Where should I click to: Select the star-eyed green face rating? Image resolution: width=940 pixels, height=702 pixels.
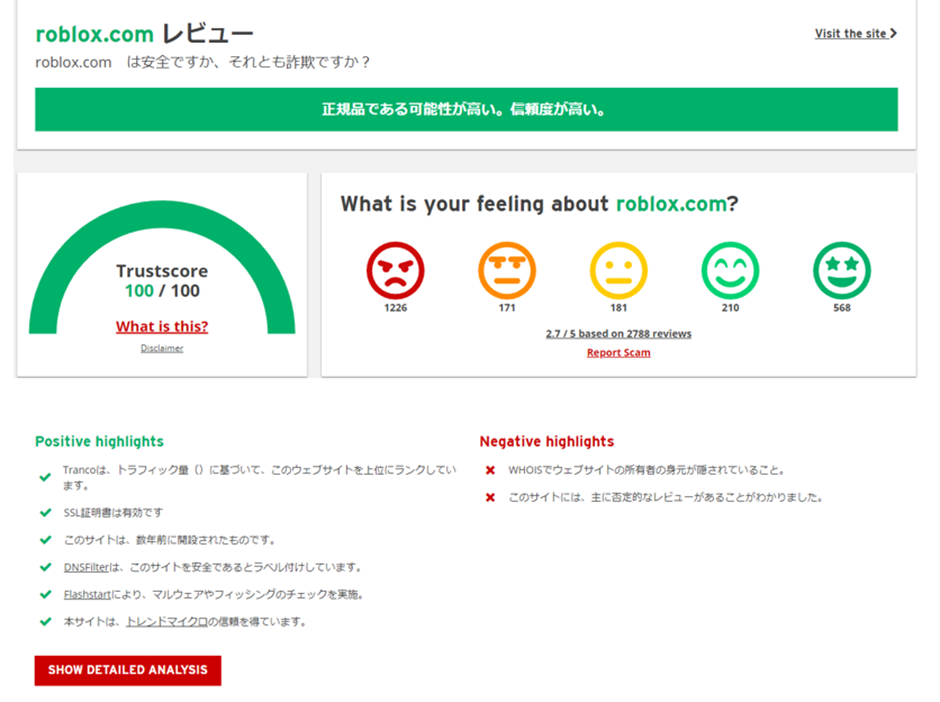pyautogui.click(x=842, y=270)
